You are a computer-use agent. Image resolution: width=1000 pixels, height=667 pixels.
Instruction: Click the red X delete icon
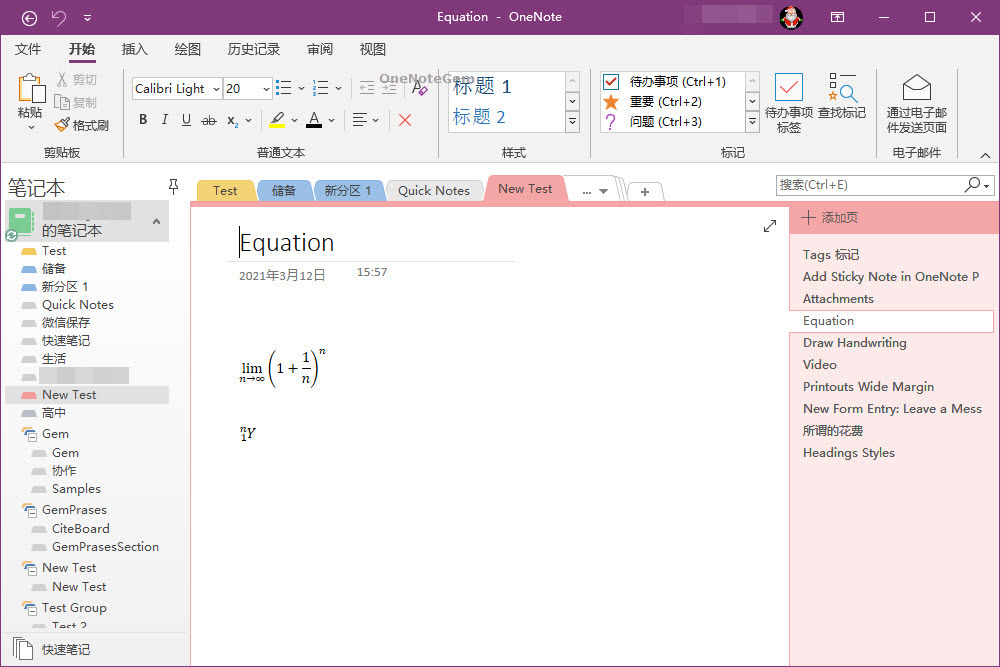tap(405, 120)
